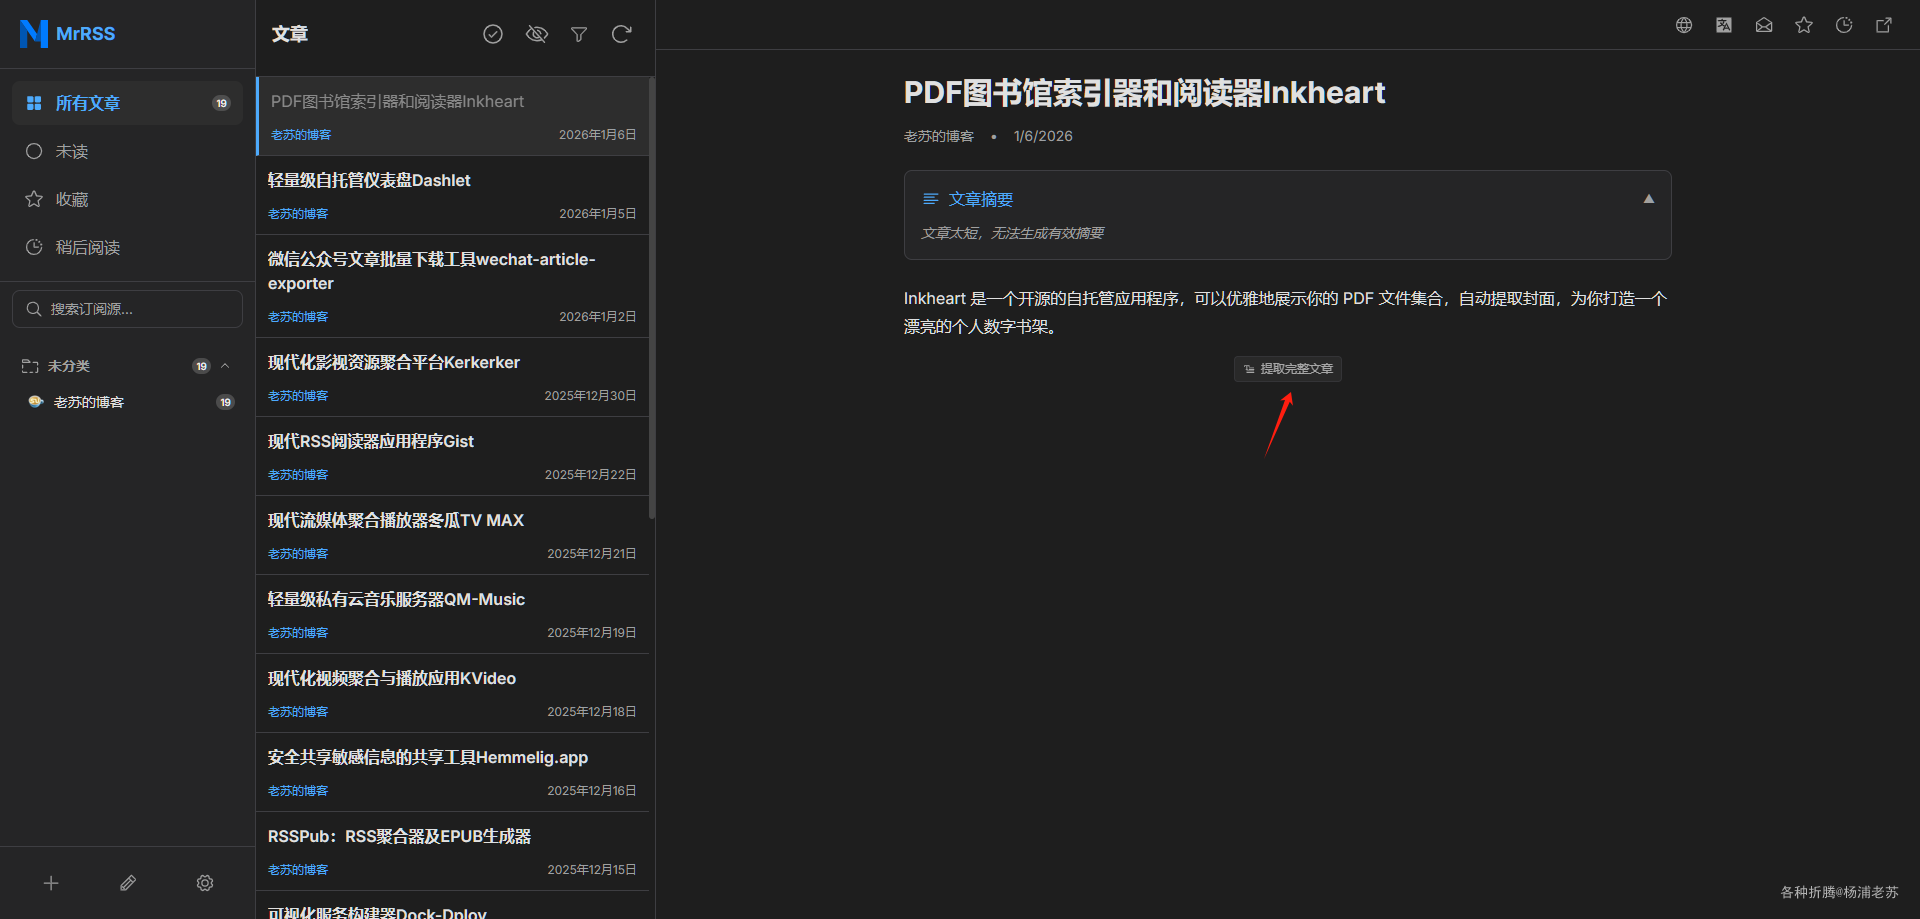The width and height of the screenshot is (1920, 919).
Task: Click the article list scrollbar
Action: pos(652,298)
